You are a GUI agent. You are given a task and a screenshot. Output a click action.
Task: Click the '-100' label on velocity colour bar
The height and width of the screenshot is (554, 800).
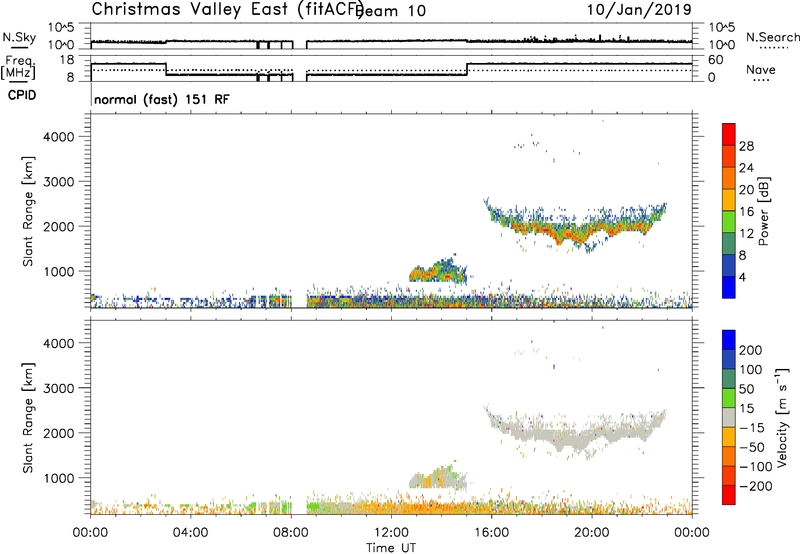(756, 467)
